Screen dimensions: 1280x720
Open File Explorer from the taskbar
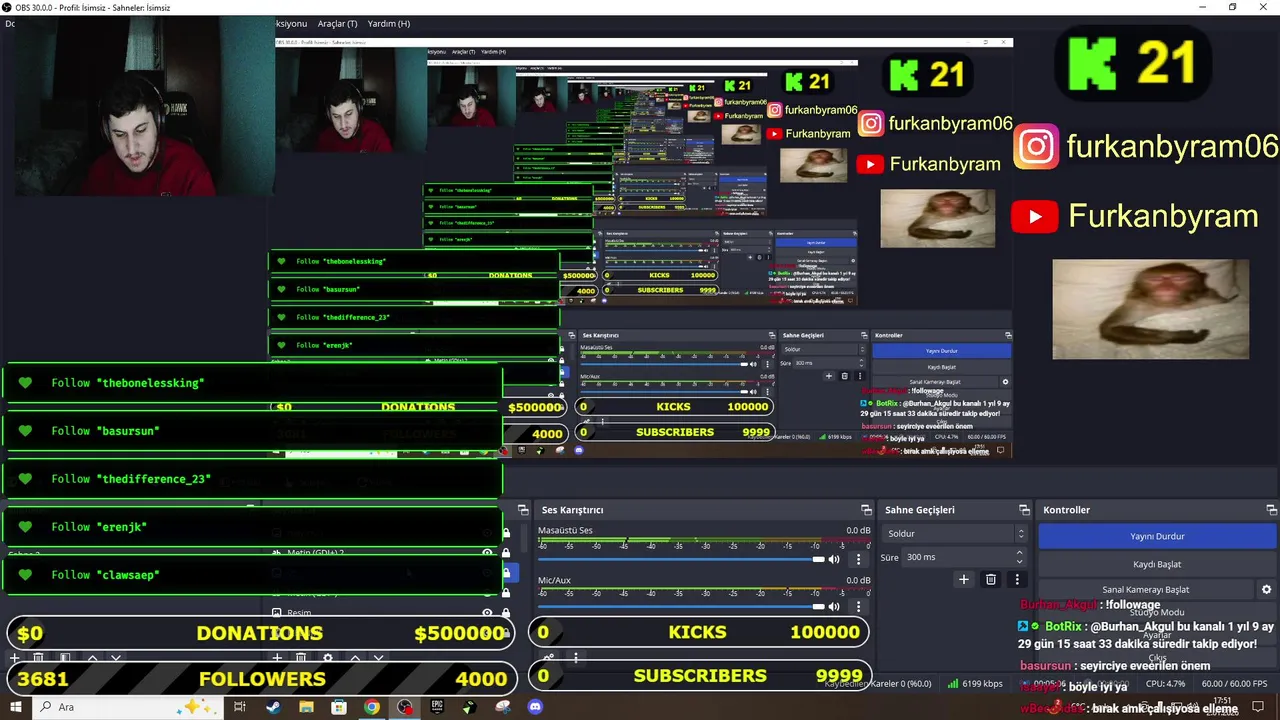pos(306,707)
